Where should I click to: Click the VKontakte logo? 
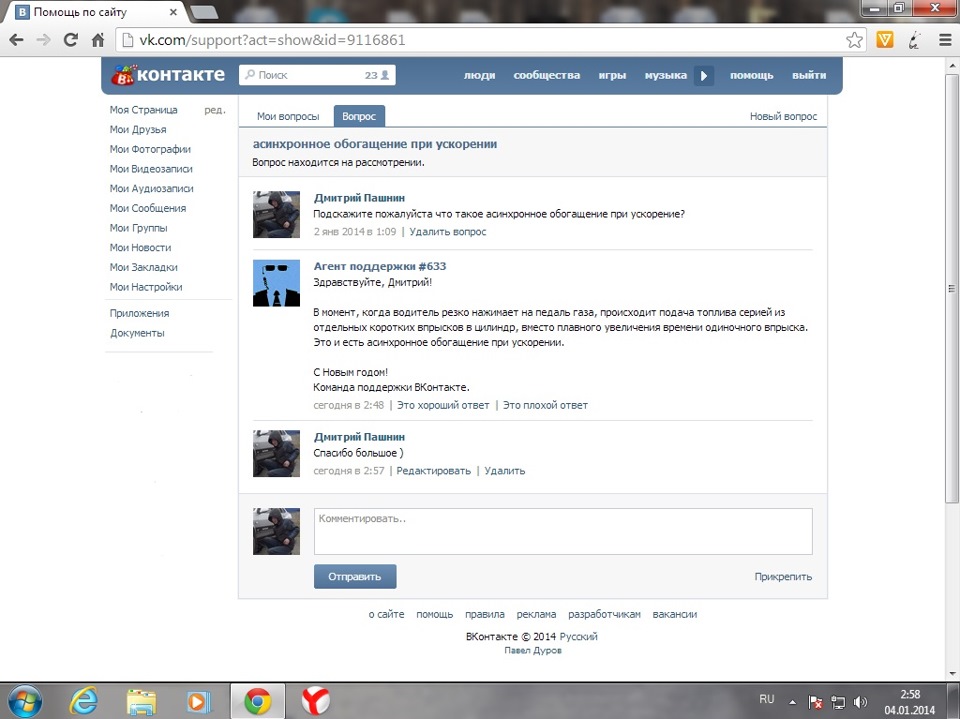point(168,75)
